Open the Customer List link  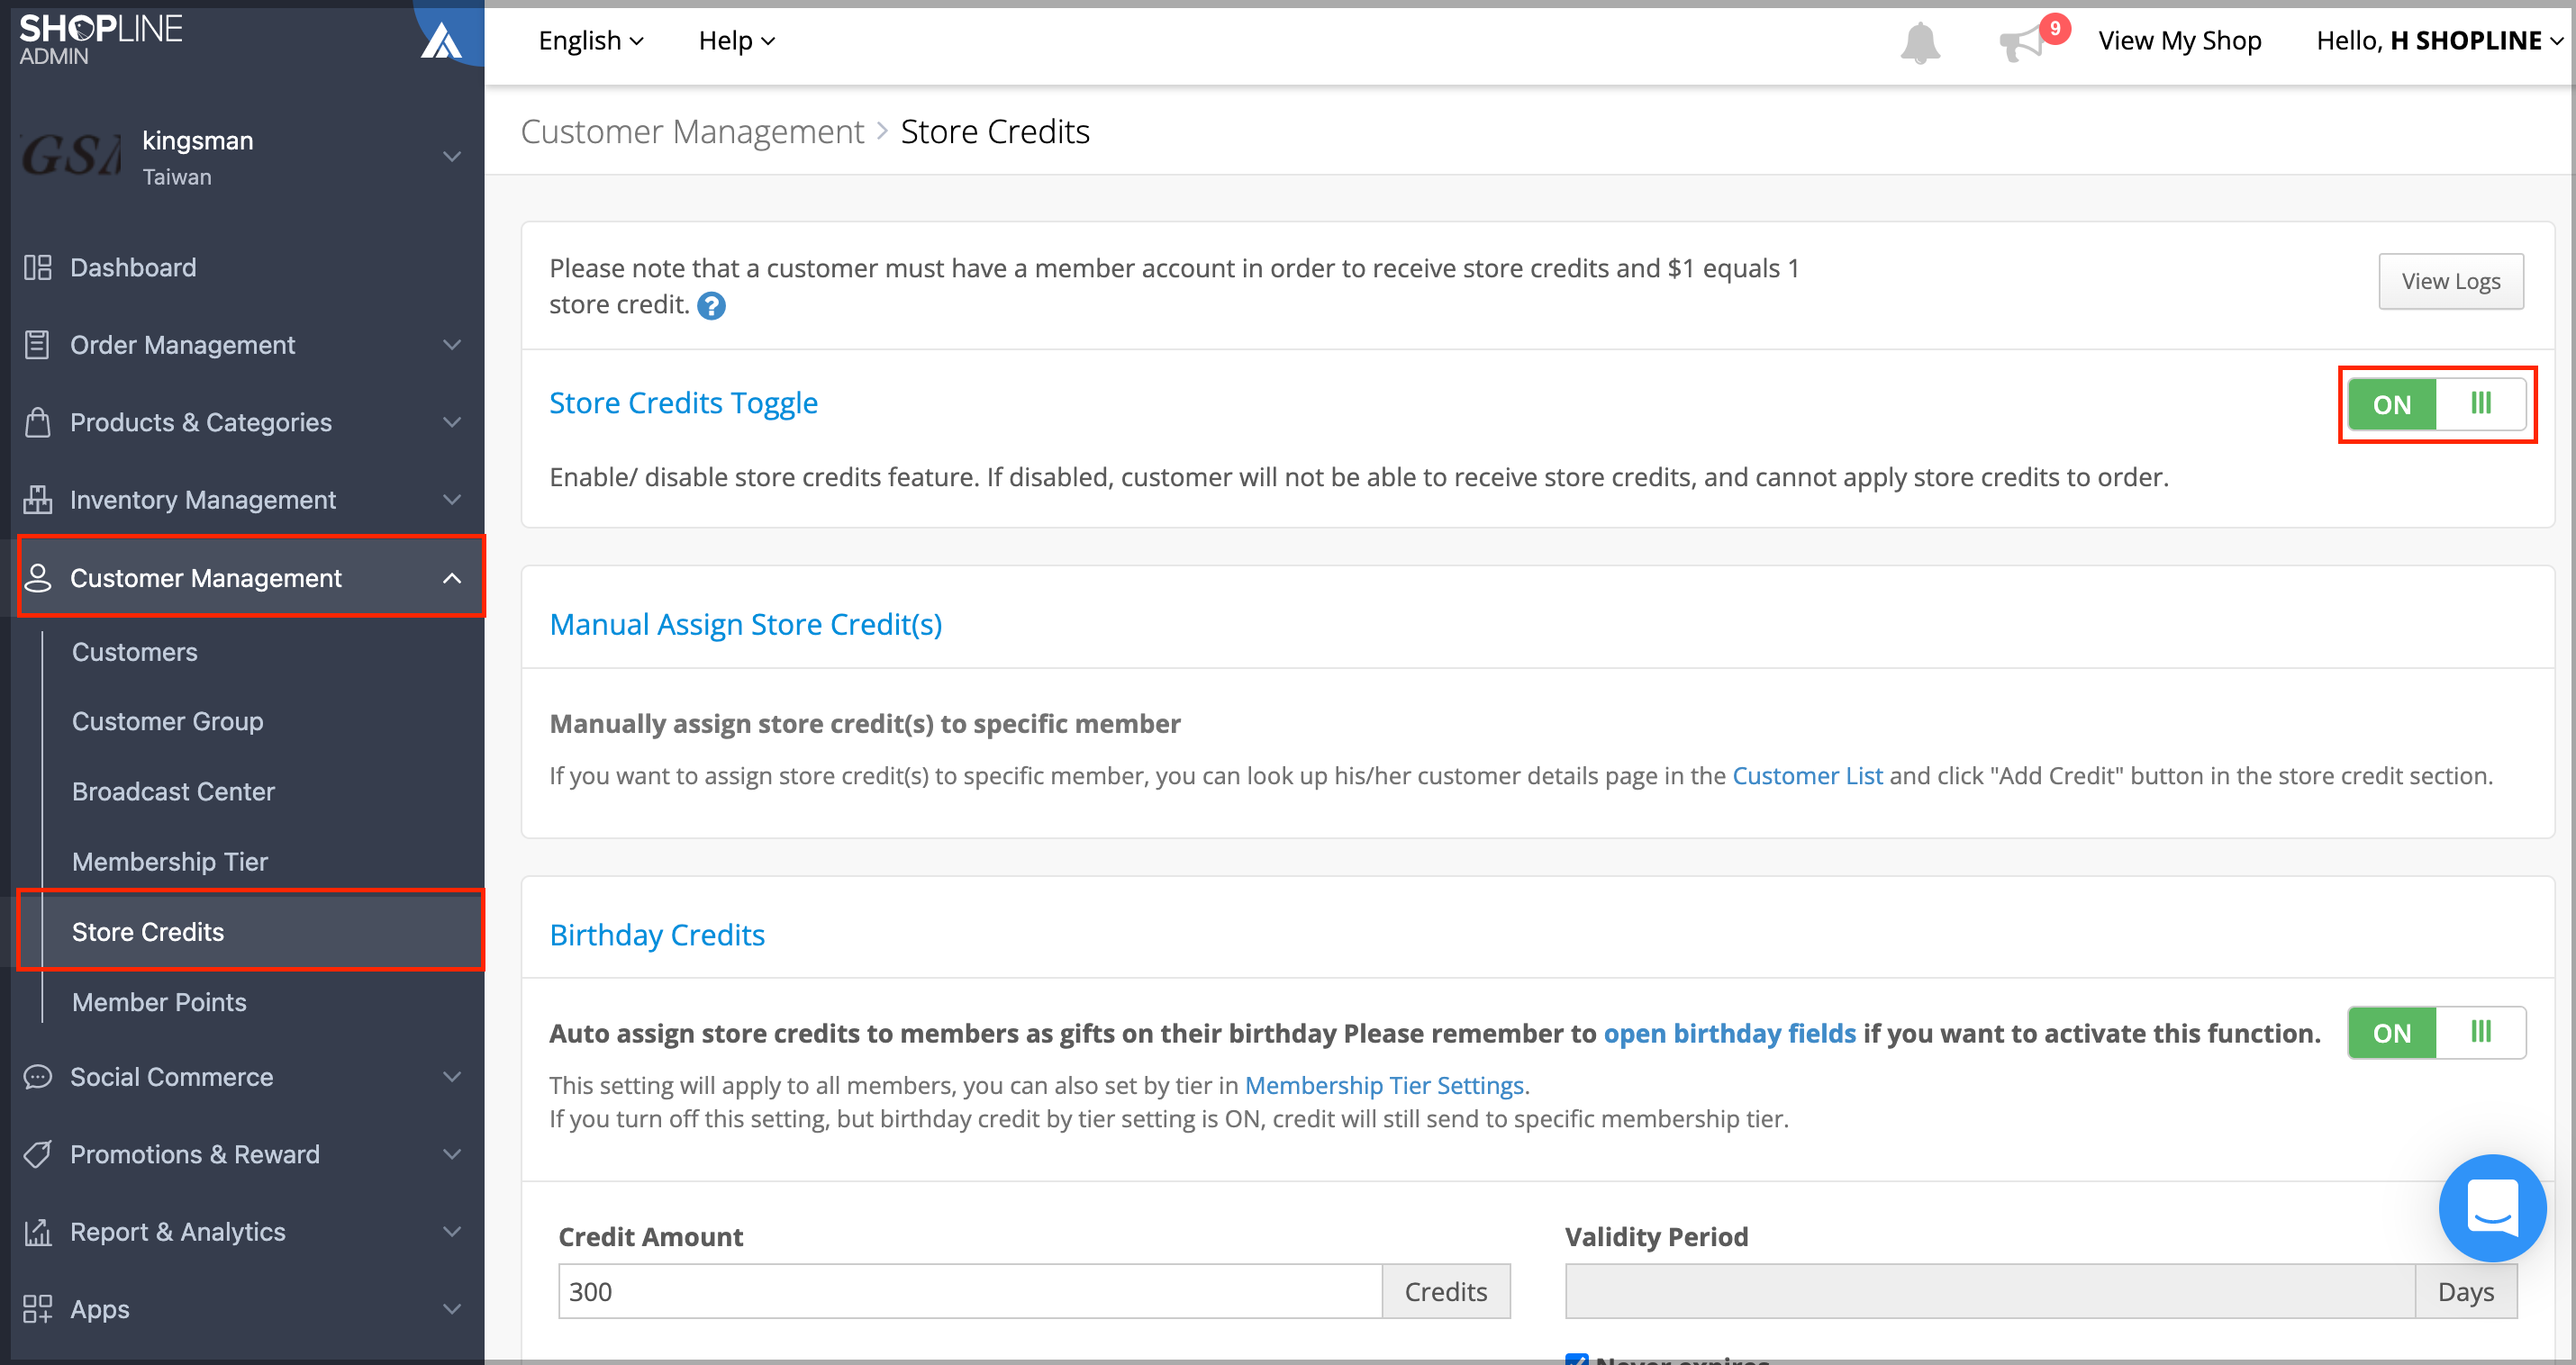[1806, 775]
